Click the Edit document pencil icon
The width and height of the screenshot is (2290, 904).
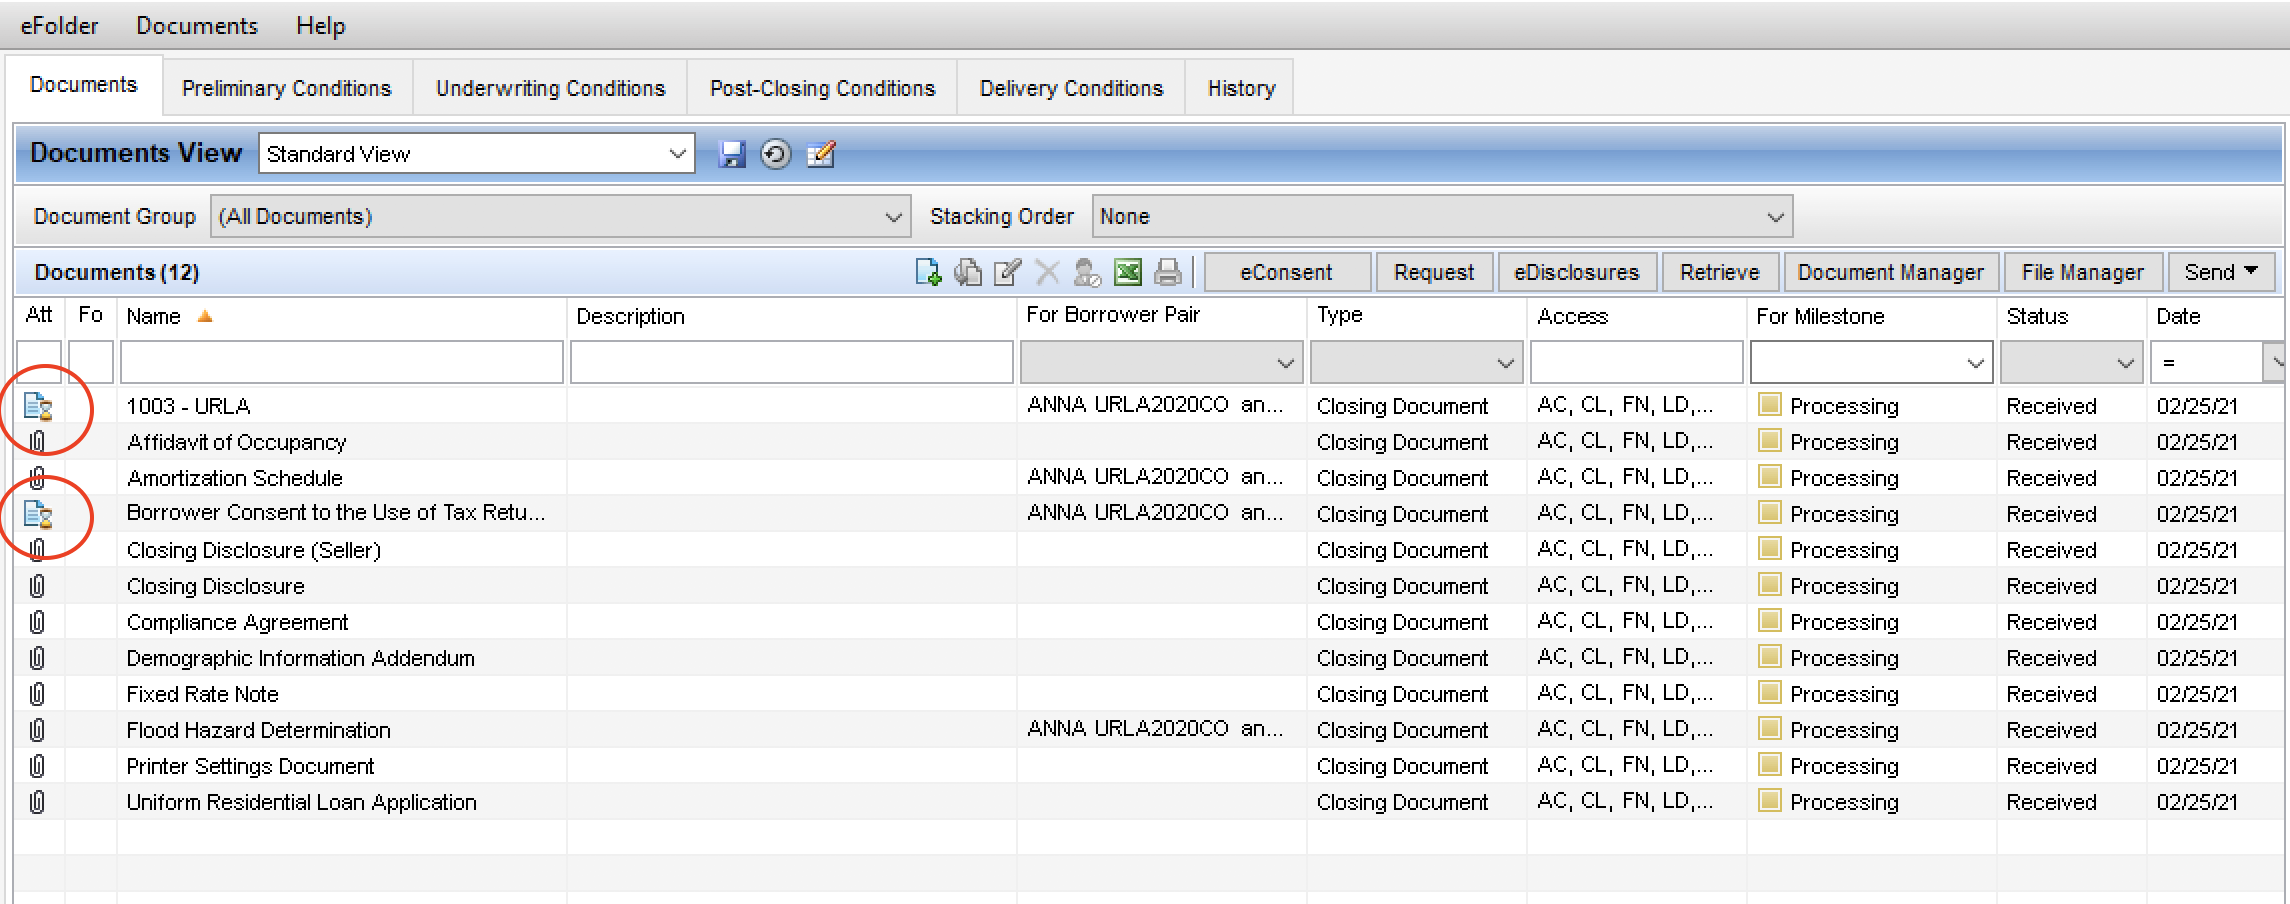coord(1007,272)
